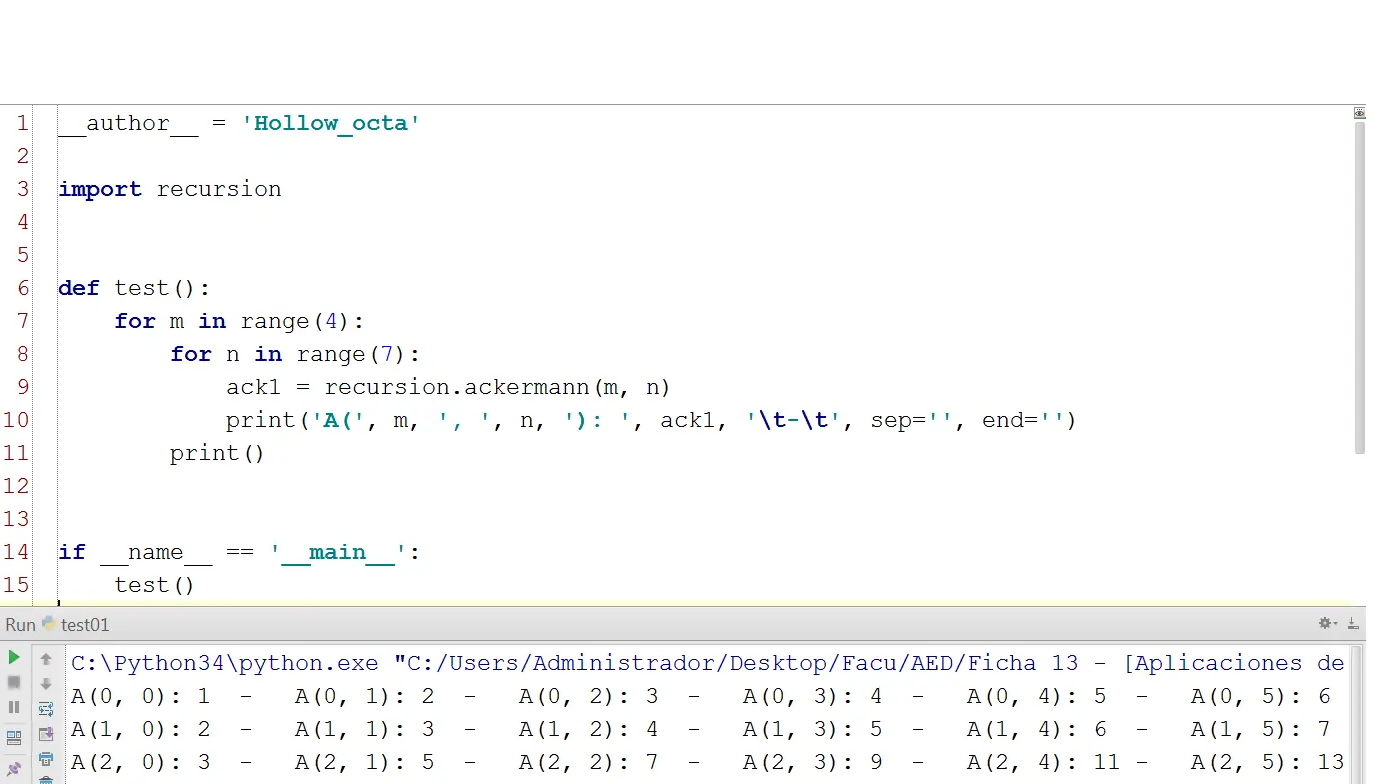The height and width of the screenshot is (784, 1384).
Task: Click the 'def test():' line
Action: point(134,288)
